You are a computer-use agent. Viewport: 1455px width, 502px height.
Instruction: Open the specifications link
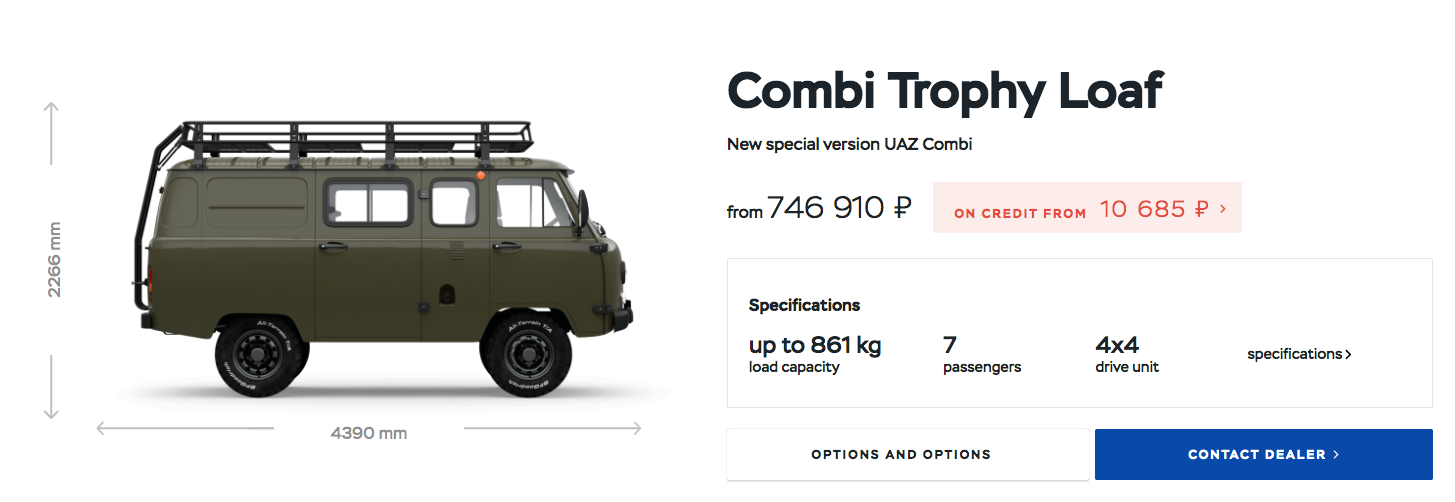1294,354
